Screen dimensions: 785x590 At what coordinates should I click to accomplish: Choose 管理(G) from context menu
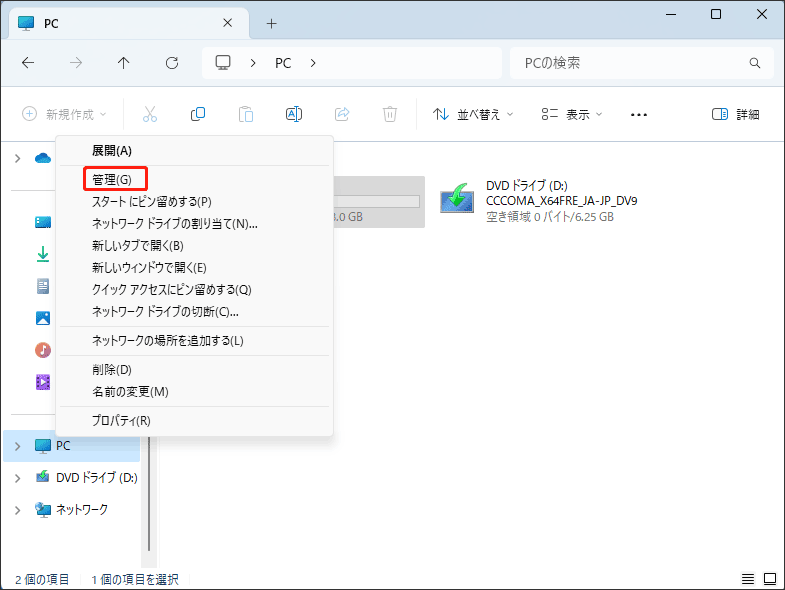coord(194,180)
